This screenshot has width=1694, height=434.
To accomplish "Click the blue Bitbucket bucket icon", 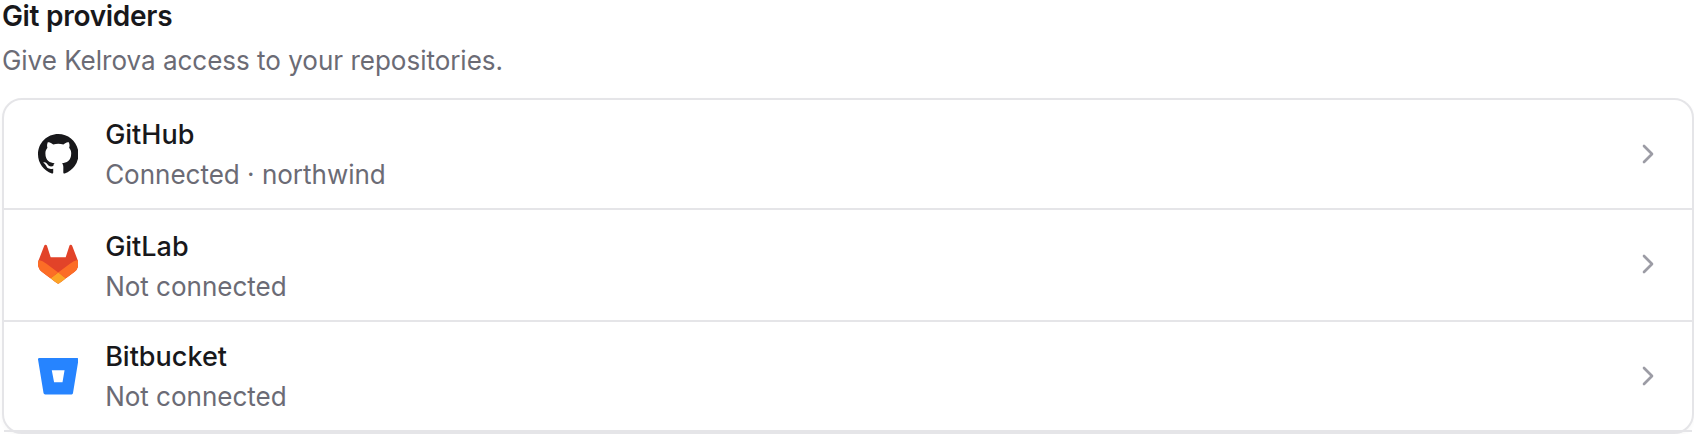I will tap(58, 376).
